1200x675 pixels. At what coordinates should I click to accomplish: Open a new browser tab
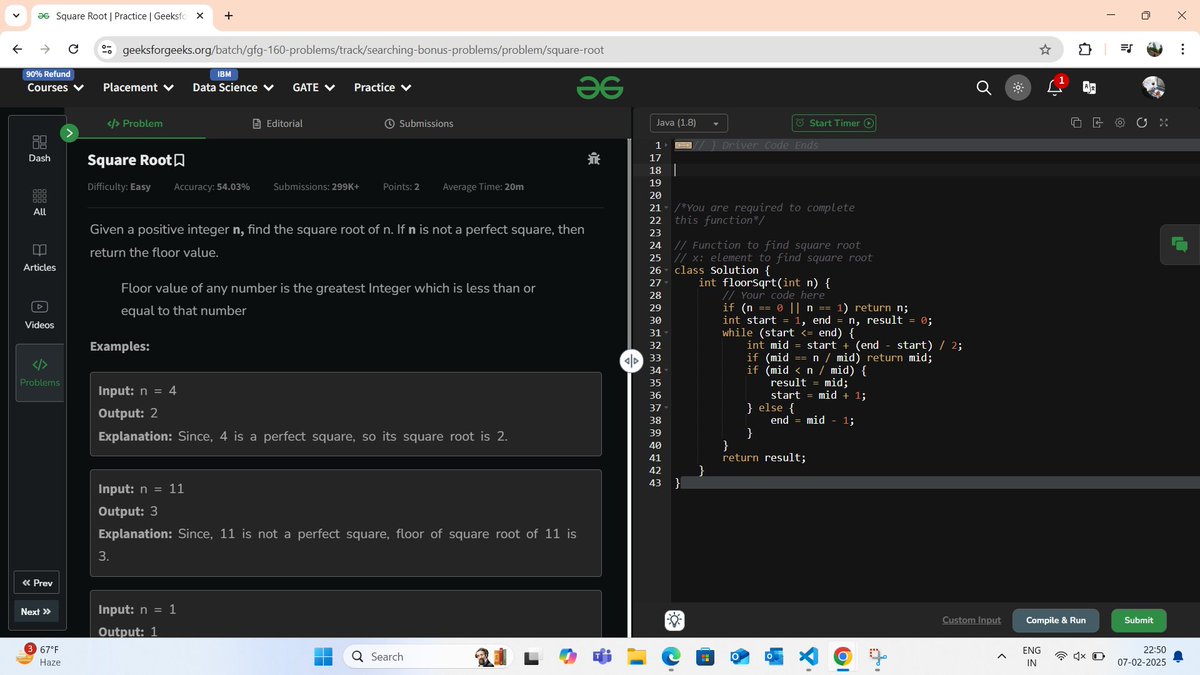(229, 16)
